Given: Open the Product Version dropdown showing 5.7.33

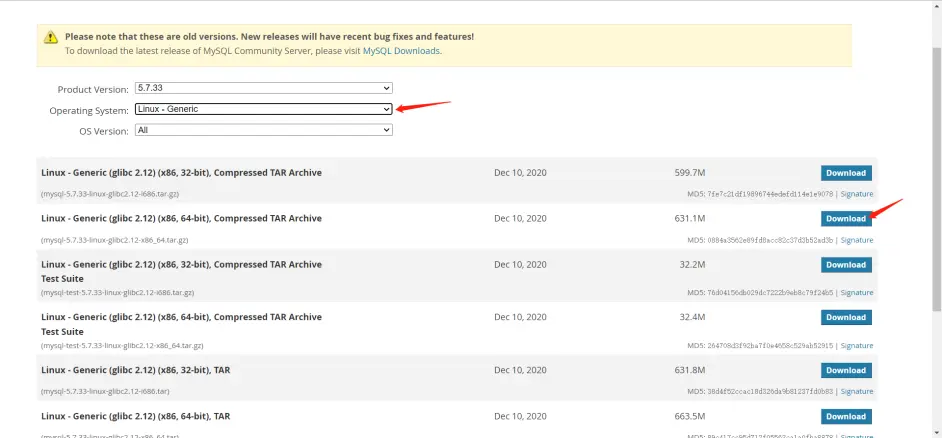Looking at the screenshot, I should 264,88.
